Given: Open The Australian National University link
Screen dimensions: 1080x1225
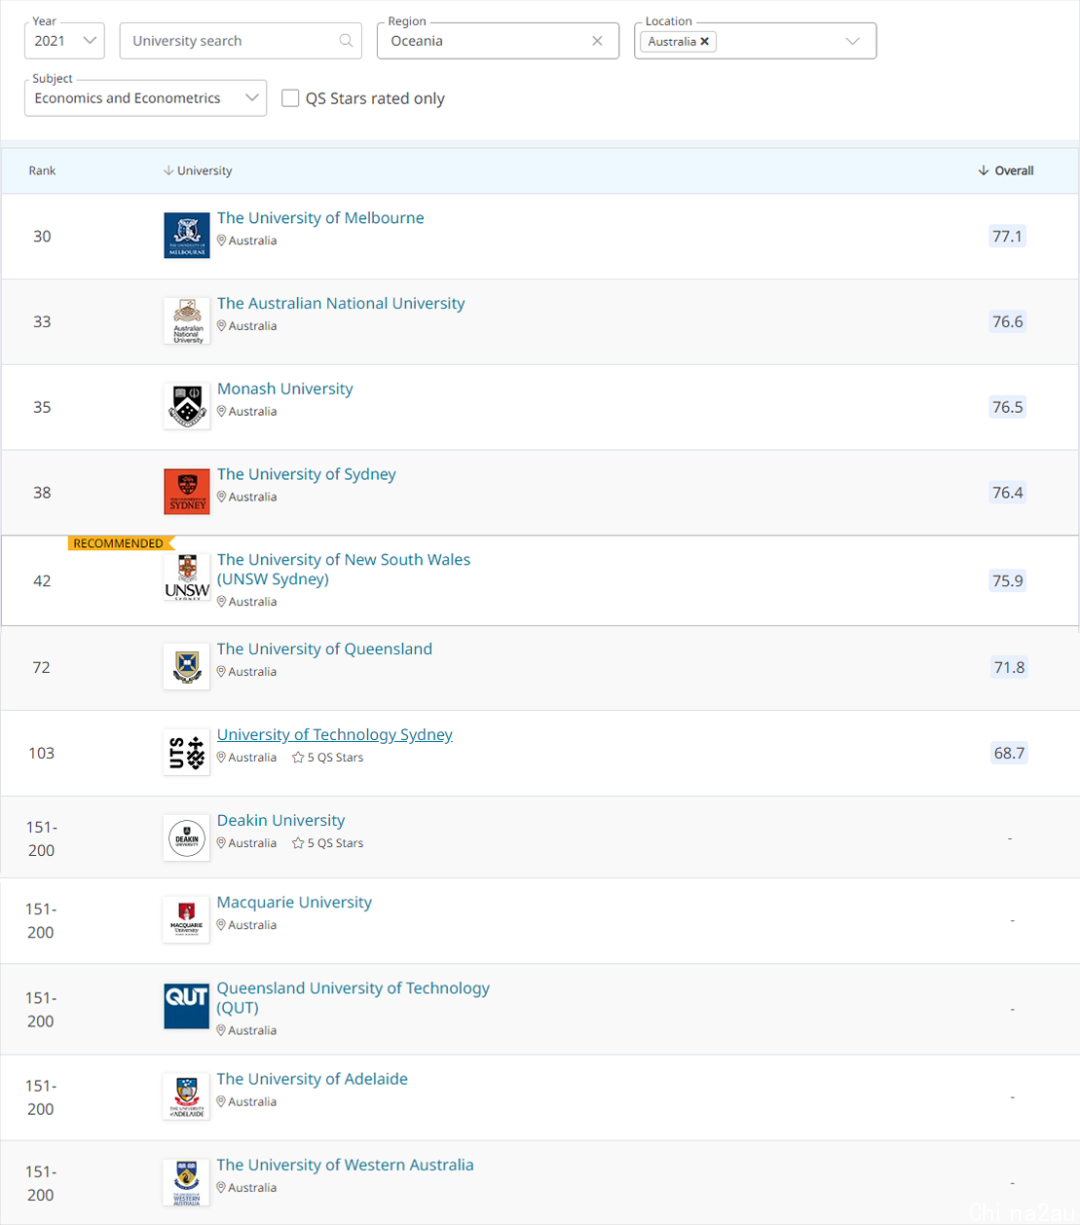Looking at the screenshot, I should 341,303.
